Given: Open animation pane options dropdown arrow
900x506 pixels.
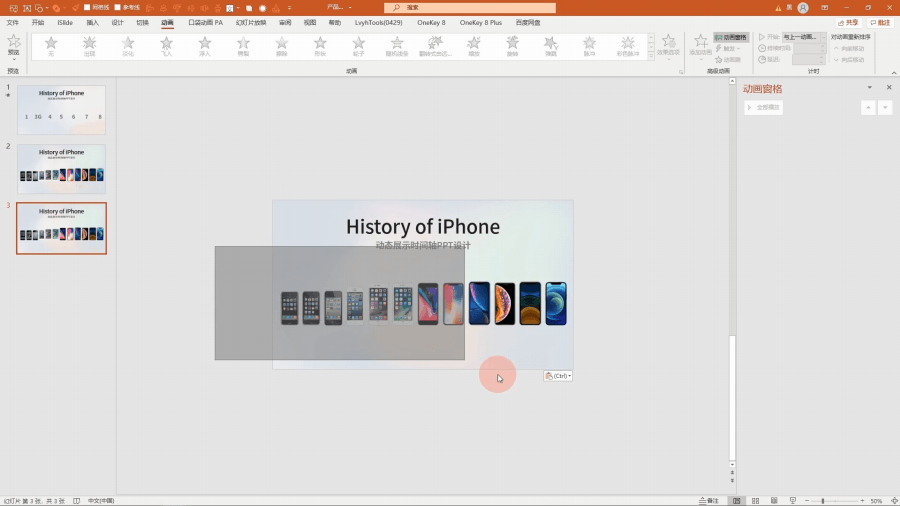Looking at the screenshot, I should 870,87.
